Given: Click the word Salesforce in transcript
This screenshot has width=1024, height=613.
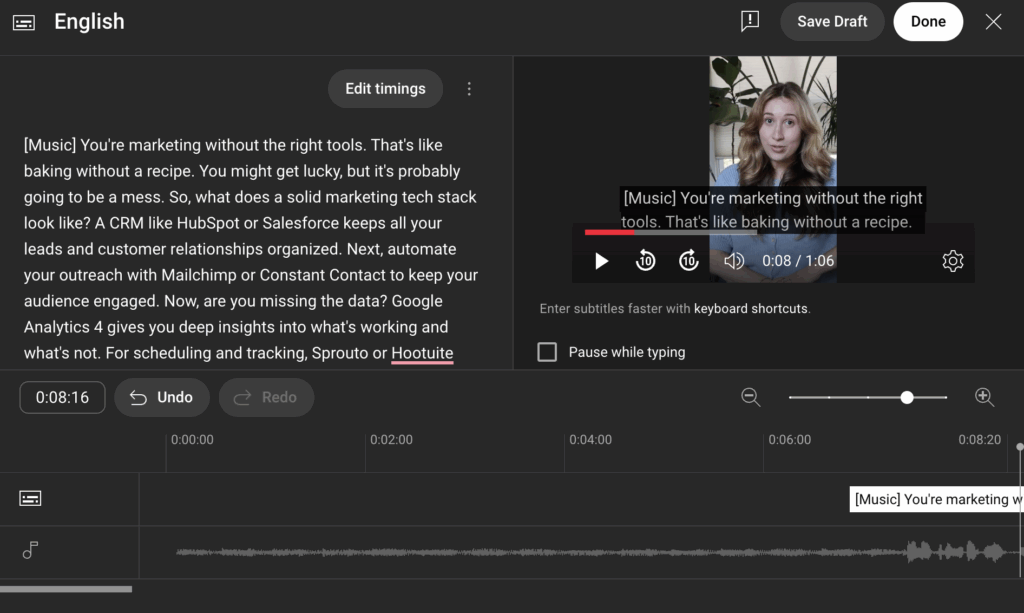Looking at the screenshot, I should pos(300,223).
